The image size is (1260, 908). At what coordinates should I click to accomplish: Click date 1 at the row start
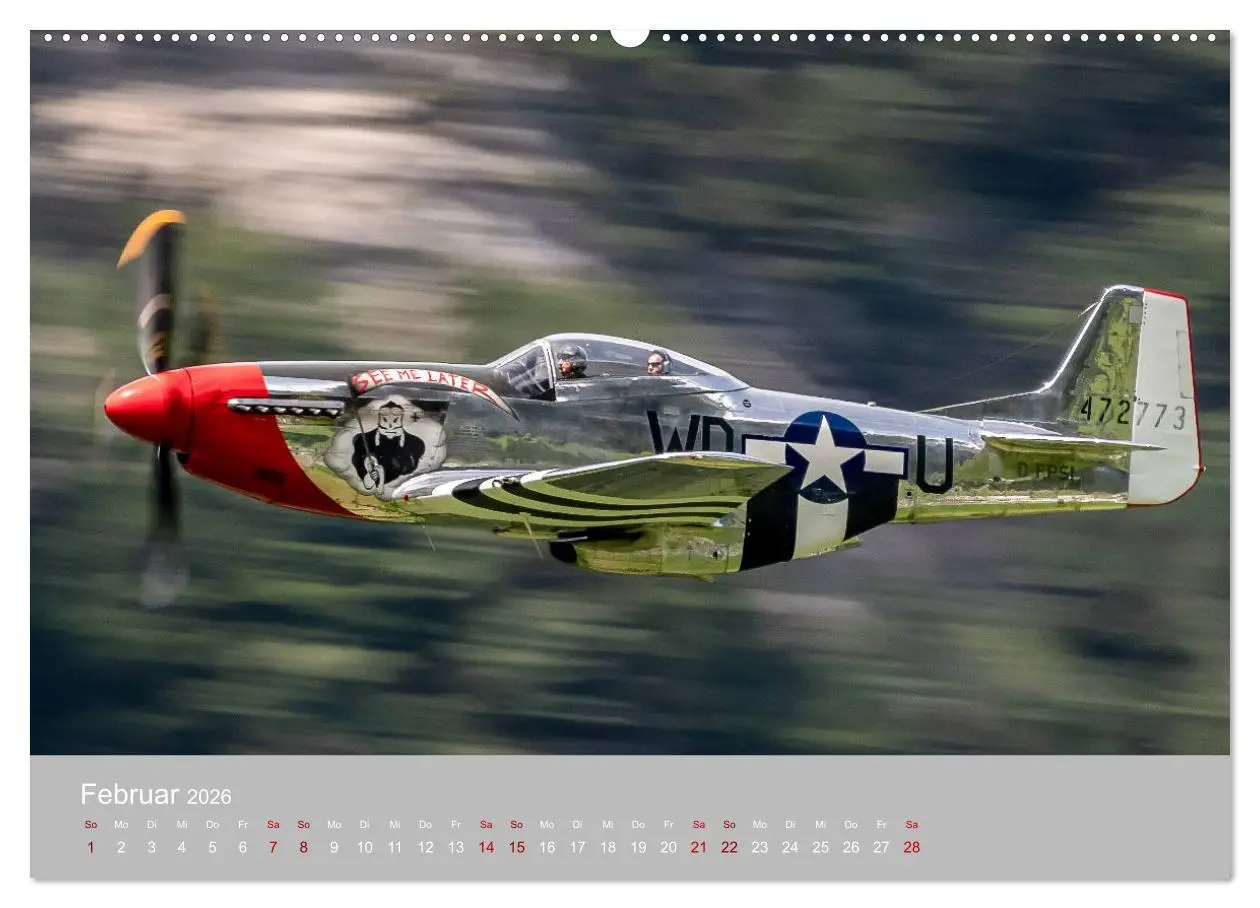click(x=91, y=846)
